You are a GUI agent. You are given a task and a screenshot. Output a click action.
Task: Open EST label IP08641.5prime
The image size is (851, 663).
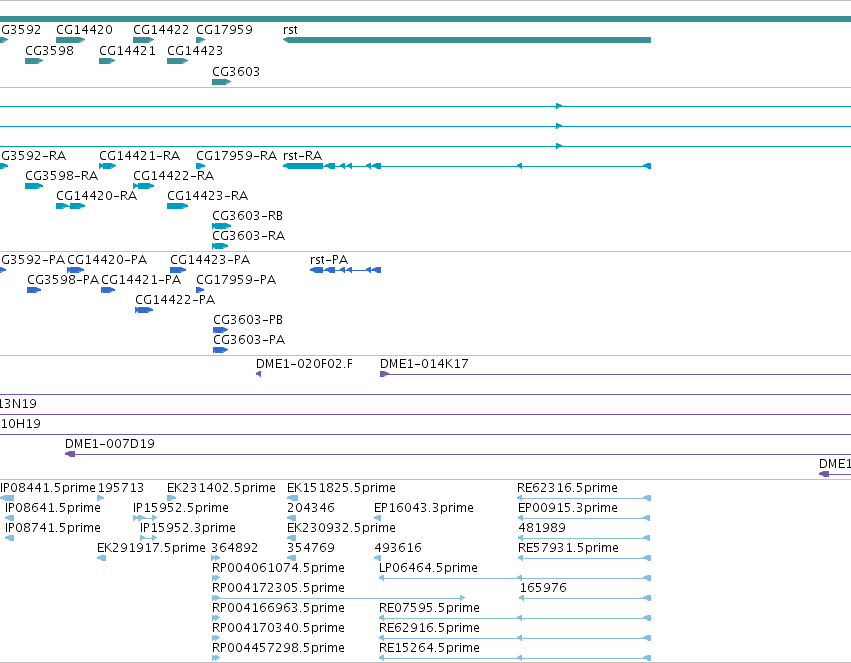click(x=53, y=508)
